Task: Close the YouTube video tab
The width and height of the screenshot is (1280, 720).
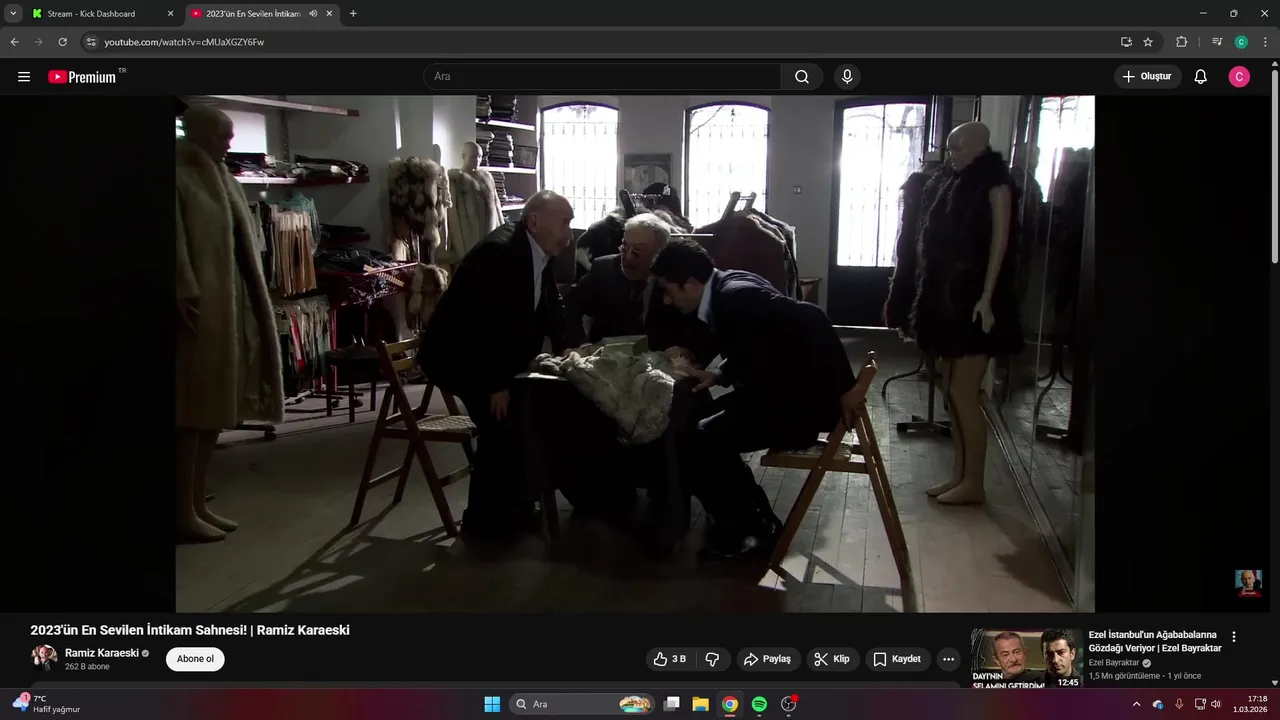Action: (329, 14)
